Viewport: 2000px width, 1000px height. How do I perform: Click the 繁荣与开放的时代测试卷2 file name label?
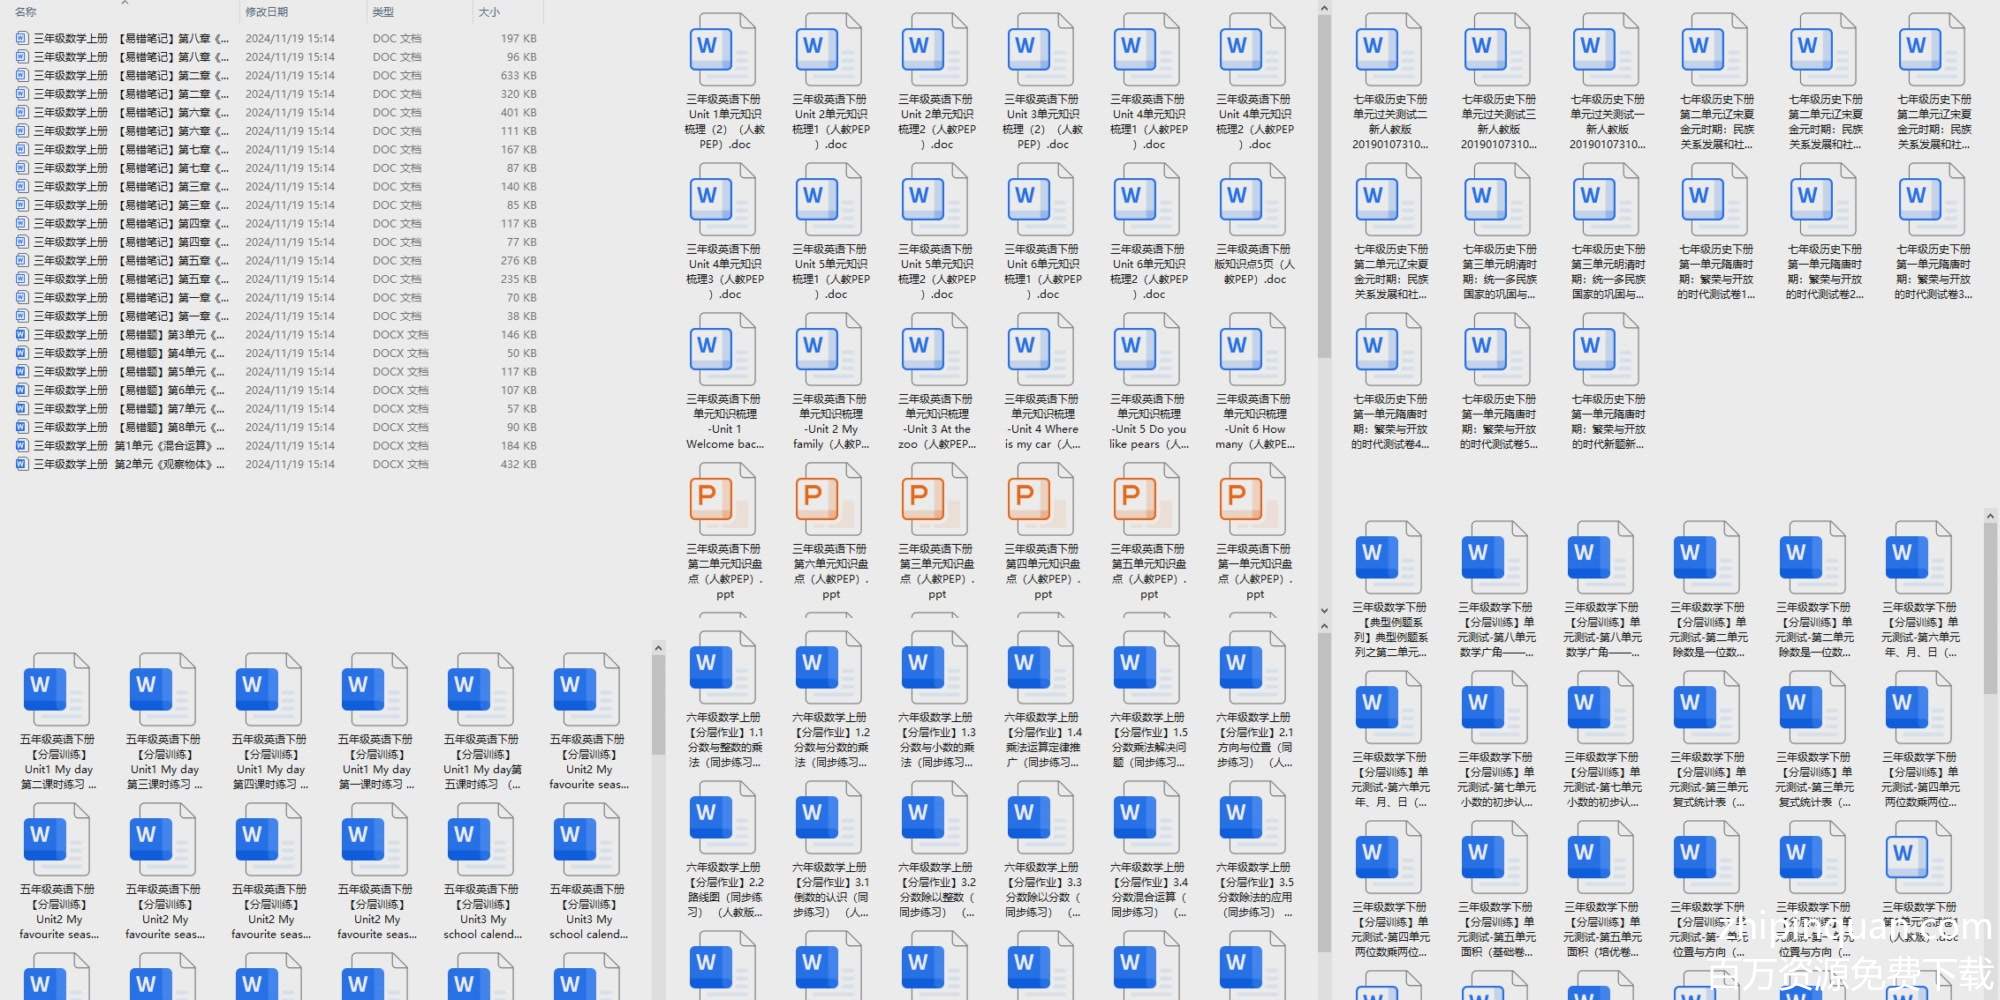[x=1824, y=272]
